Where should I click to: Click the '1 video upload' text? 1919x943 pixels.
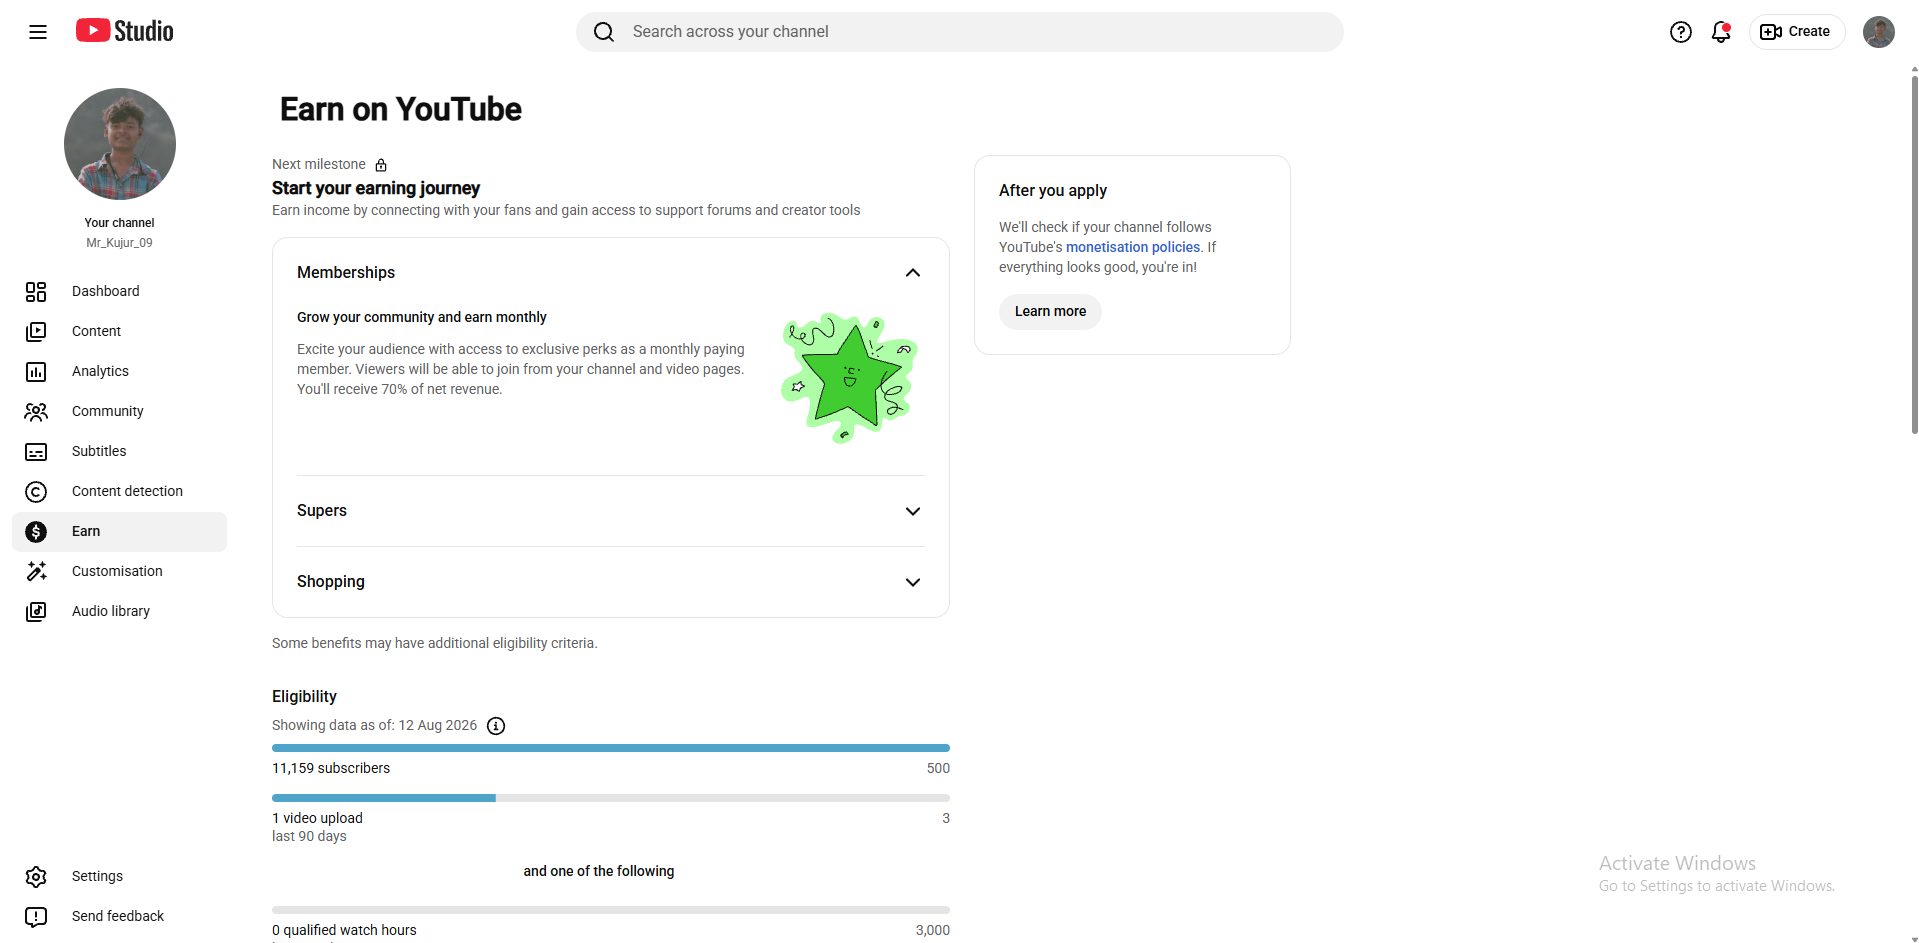tap(317, 818)
